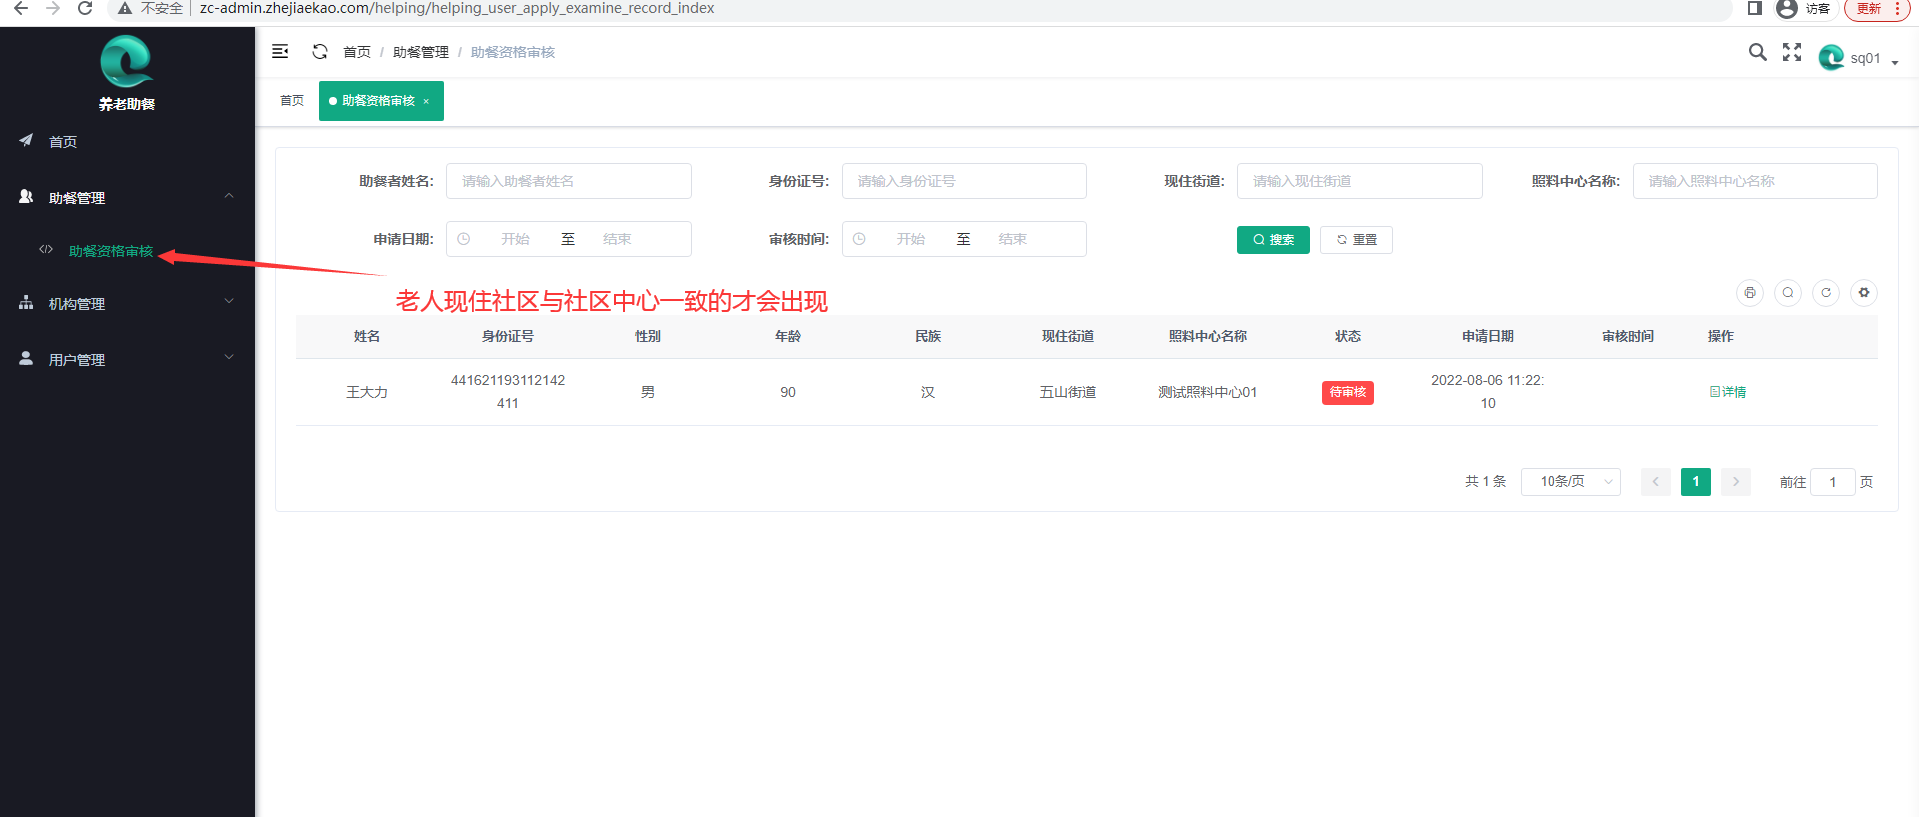This screenshot has height=817, width=1919.
Task: Click the 重置 button
Action: 1356,240
